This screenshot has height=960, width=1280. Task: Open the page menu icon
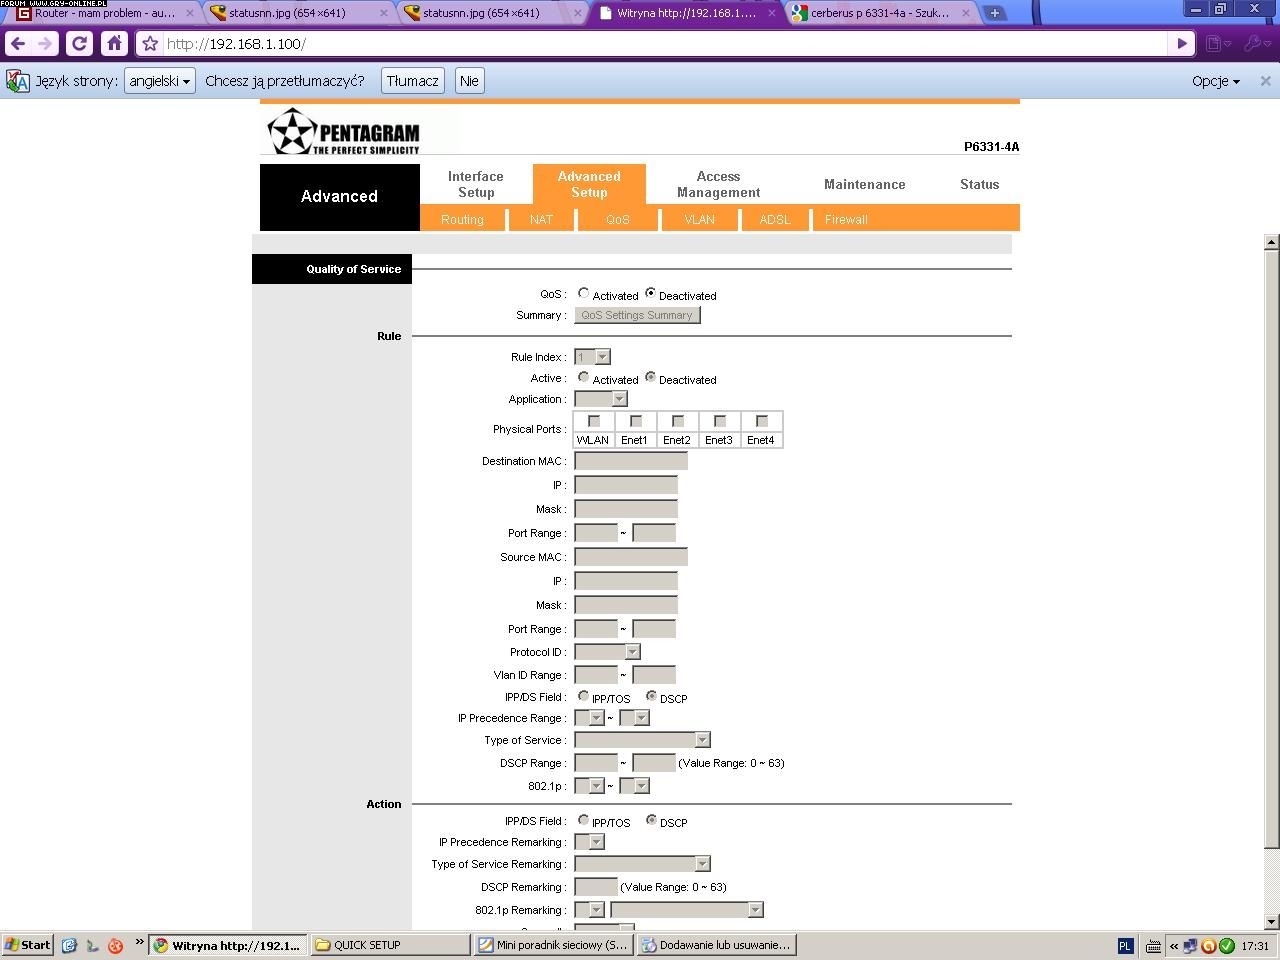tap(1217, 44)
